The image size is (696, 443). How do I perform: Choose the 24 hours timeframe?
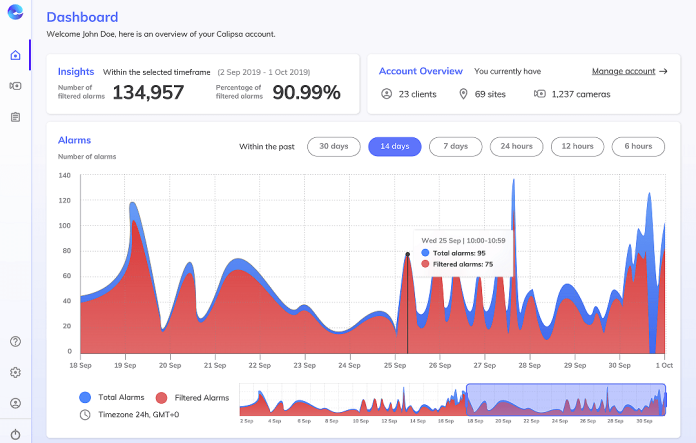tap(515, 146)
